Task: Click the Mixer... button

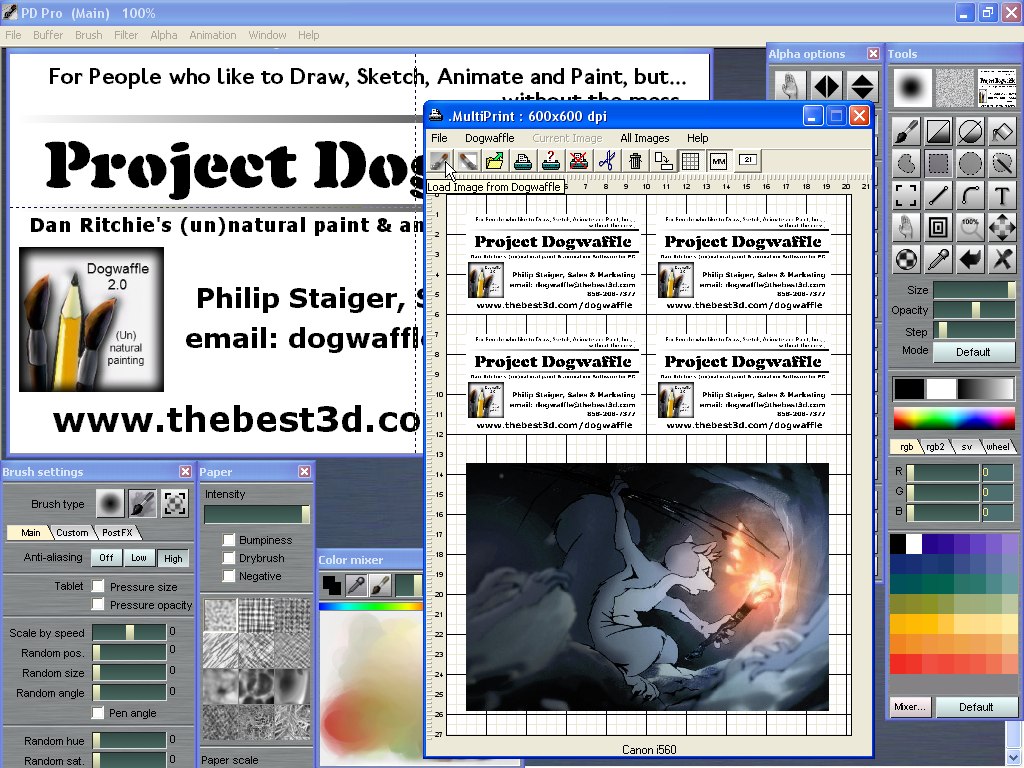Action: [x=910, y=707]
